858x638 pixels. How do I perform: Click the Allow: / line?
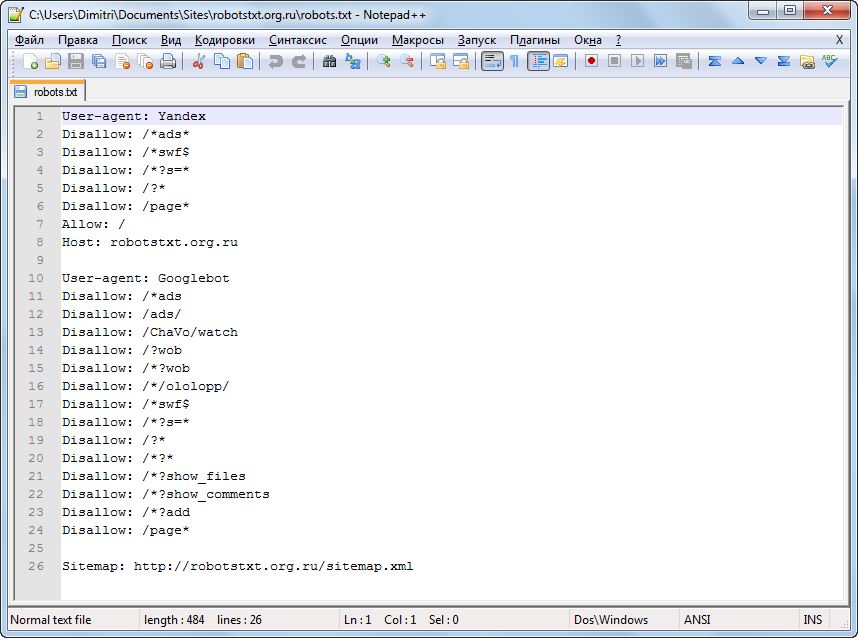[94, 224]
